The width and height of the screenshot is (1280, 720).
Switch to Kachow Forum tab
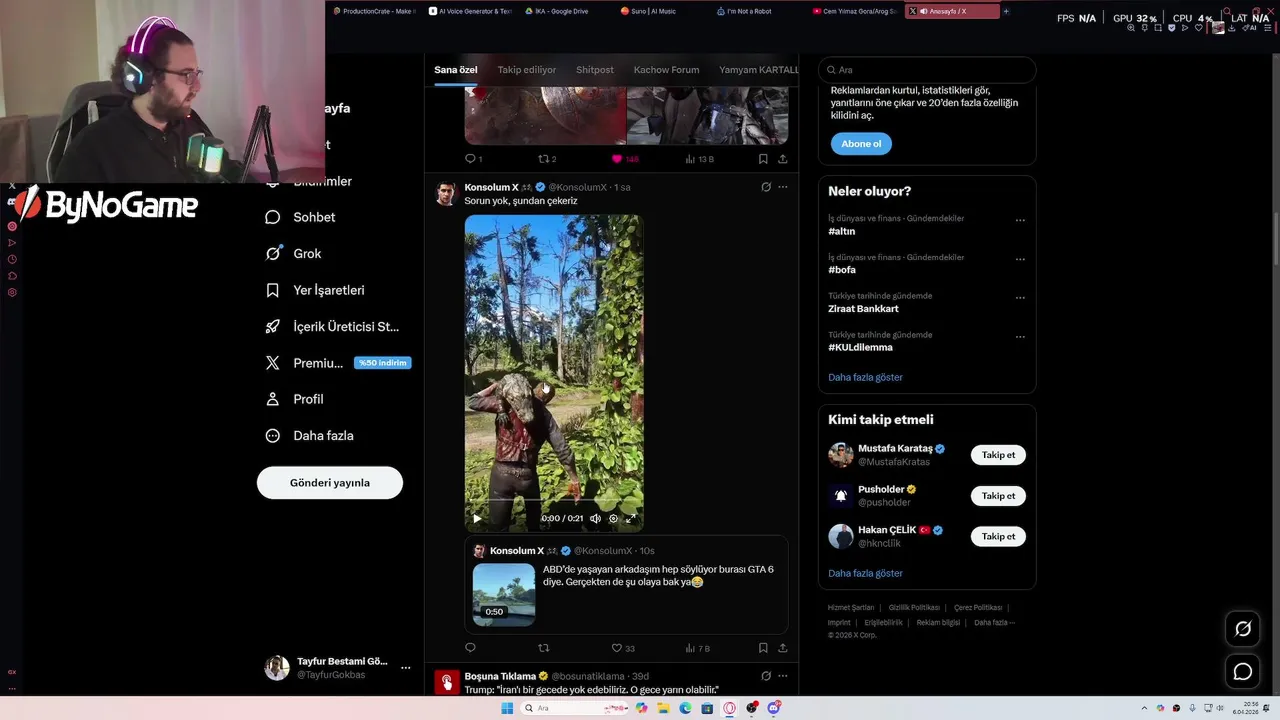click(666, 70)
